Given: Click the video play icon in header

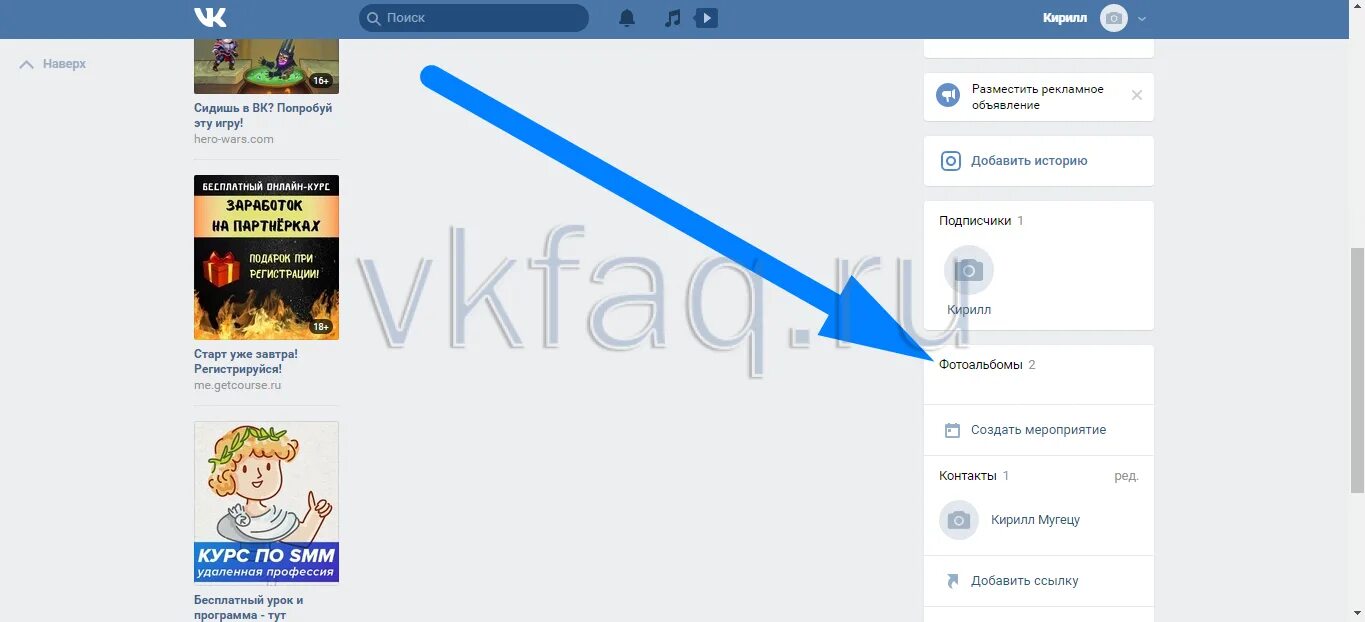Looking at the screenshot, I should (706, 18).
